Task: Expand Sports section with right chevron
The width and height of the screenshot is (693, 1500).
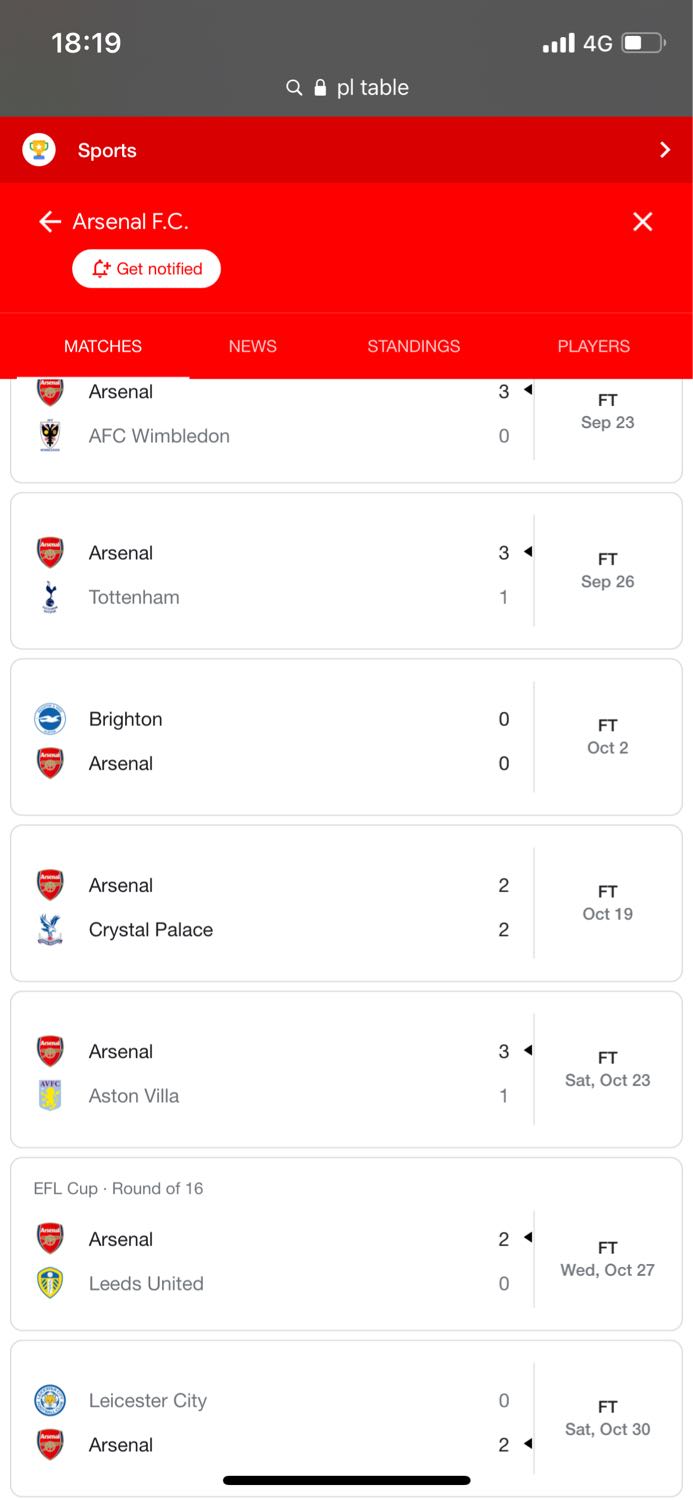Action: pyautogui.click(x=665, y=150)
